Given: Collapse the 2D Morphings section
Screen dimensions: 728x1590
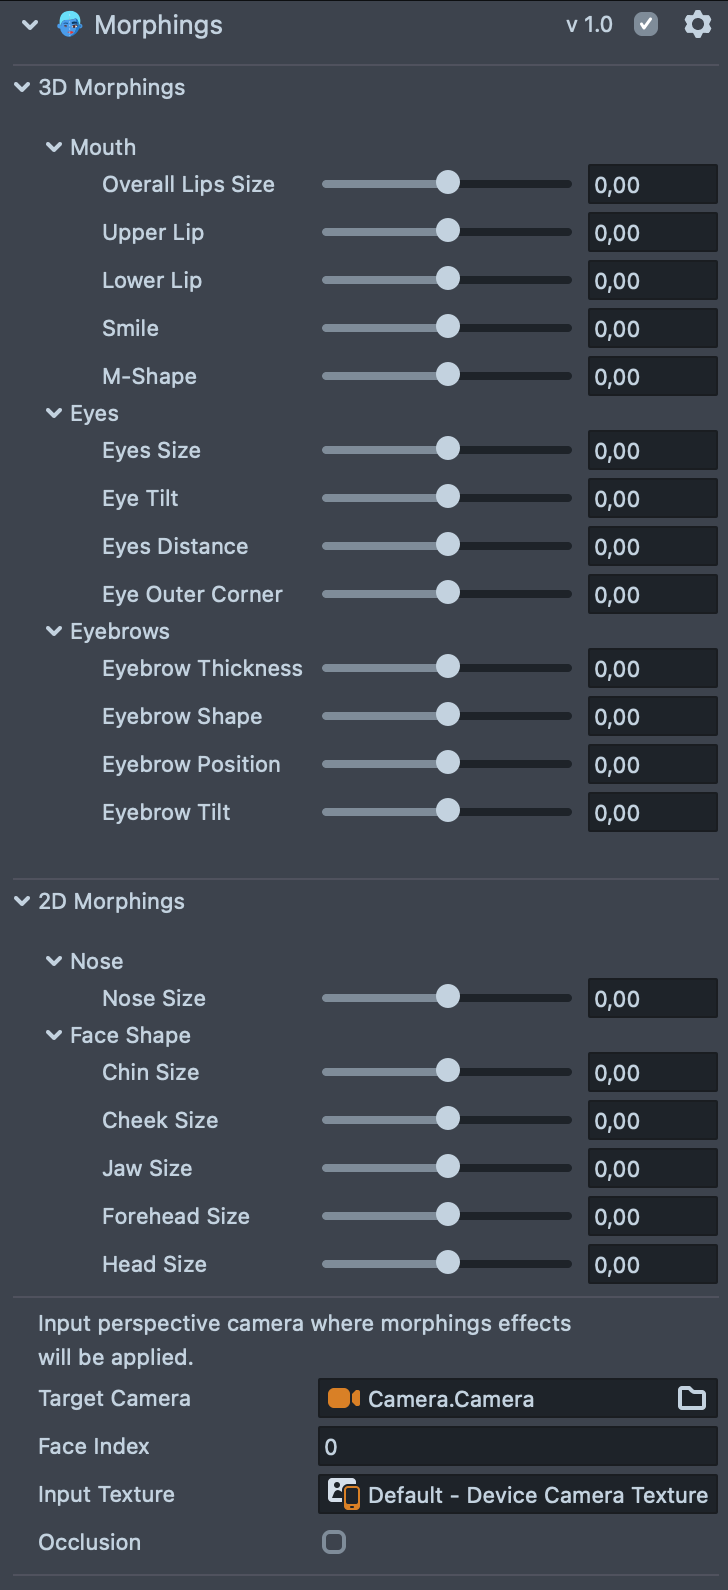Looking at the screenshot, I should (x=22, y=901).
